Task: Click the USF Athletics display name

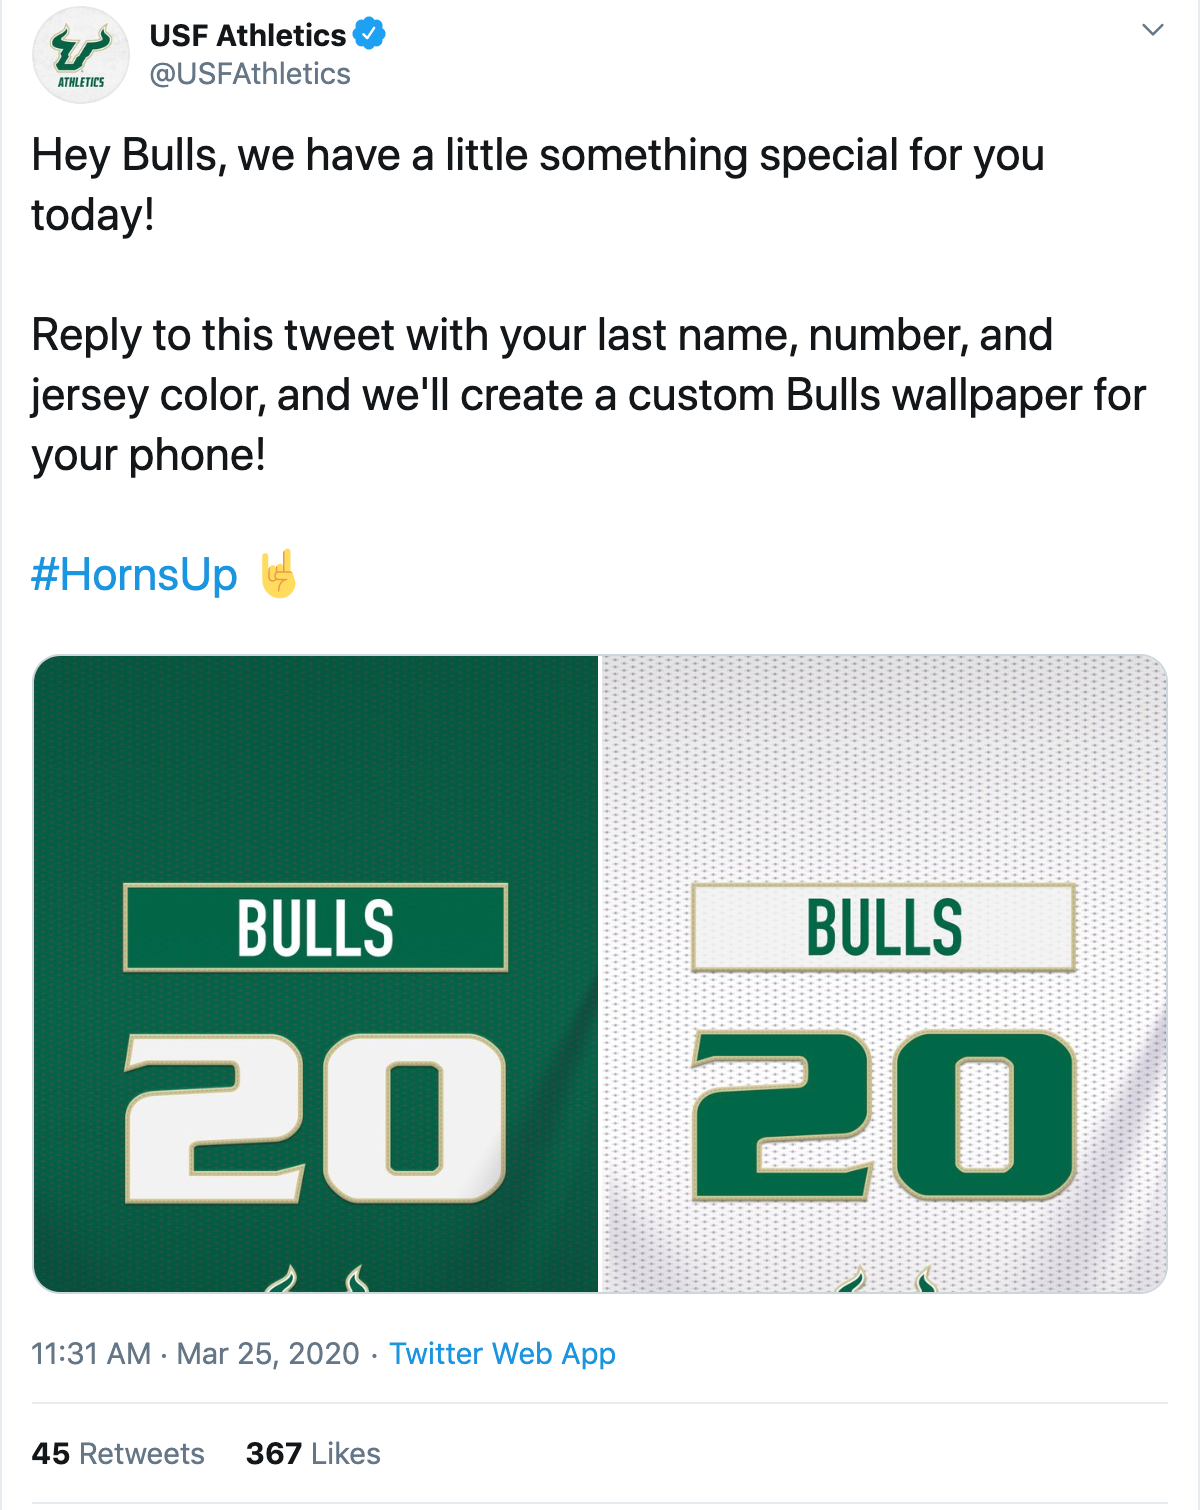Action: (247, 35)
